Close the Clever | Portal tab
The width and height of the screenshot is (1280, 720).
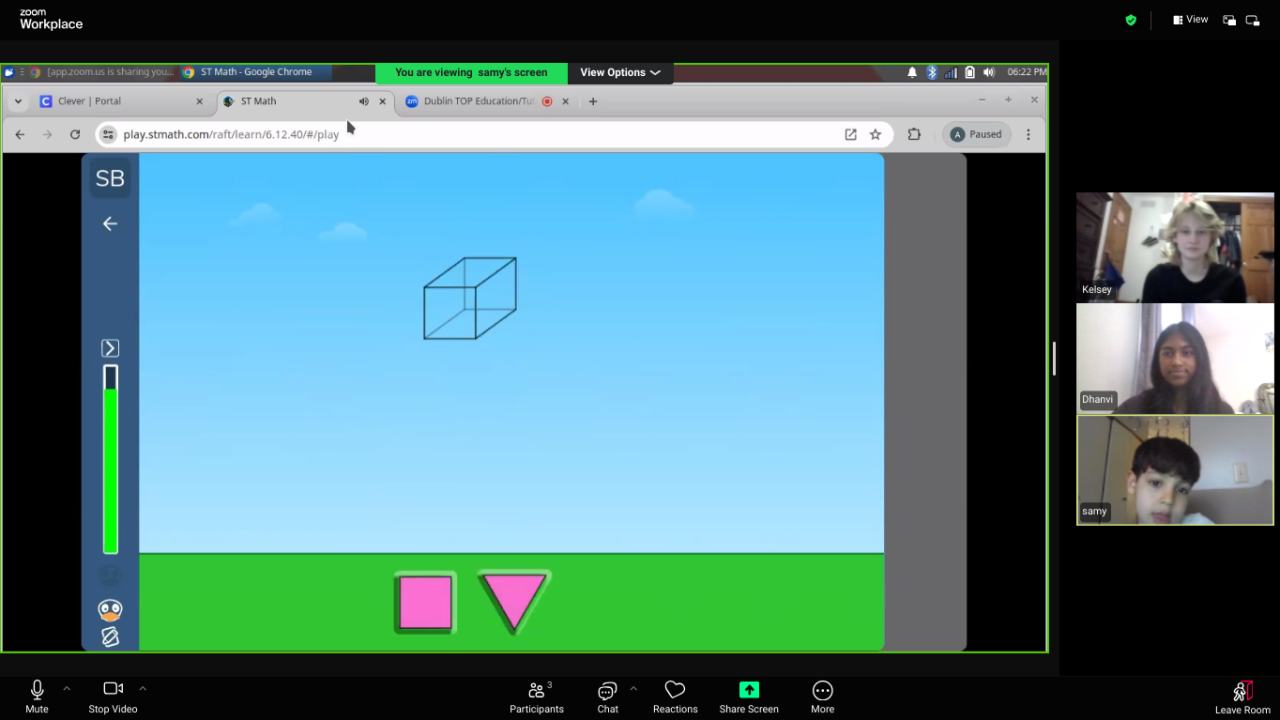[x=199, y=101]
